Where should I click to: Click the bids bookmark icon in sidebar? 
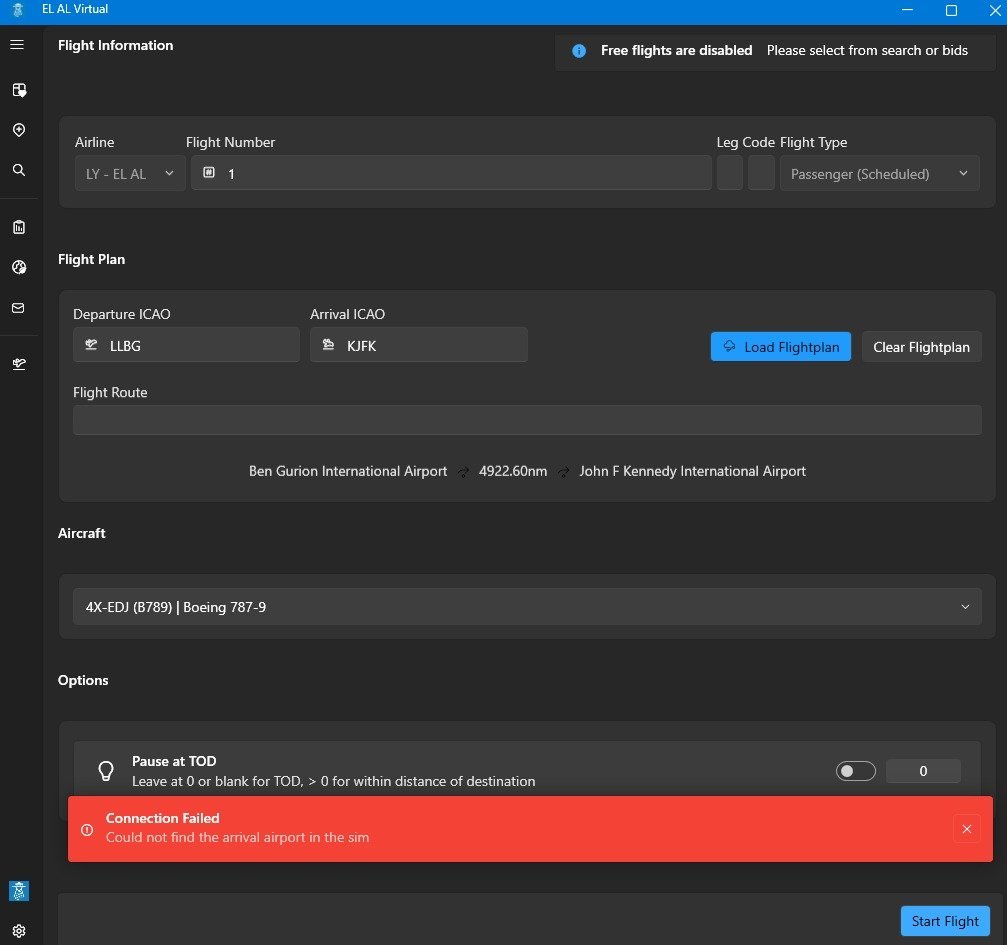(18, 90)
